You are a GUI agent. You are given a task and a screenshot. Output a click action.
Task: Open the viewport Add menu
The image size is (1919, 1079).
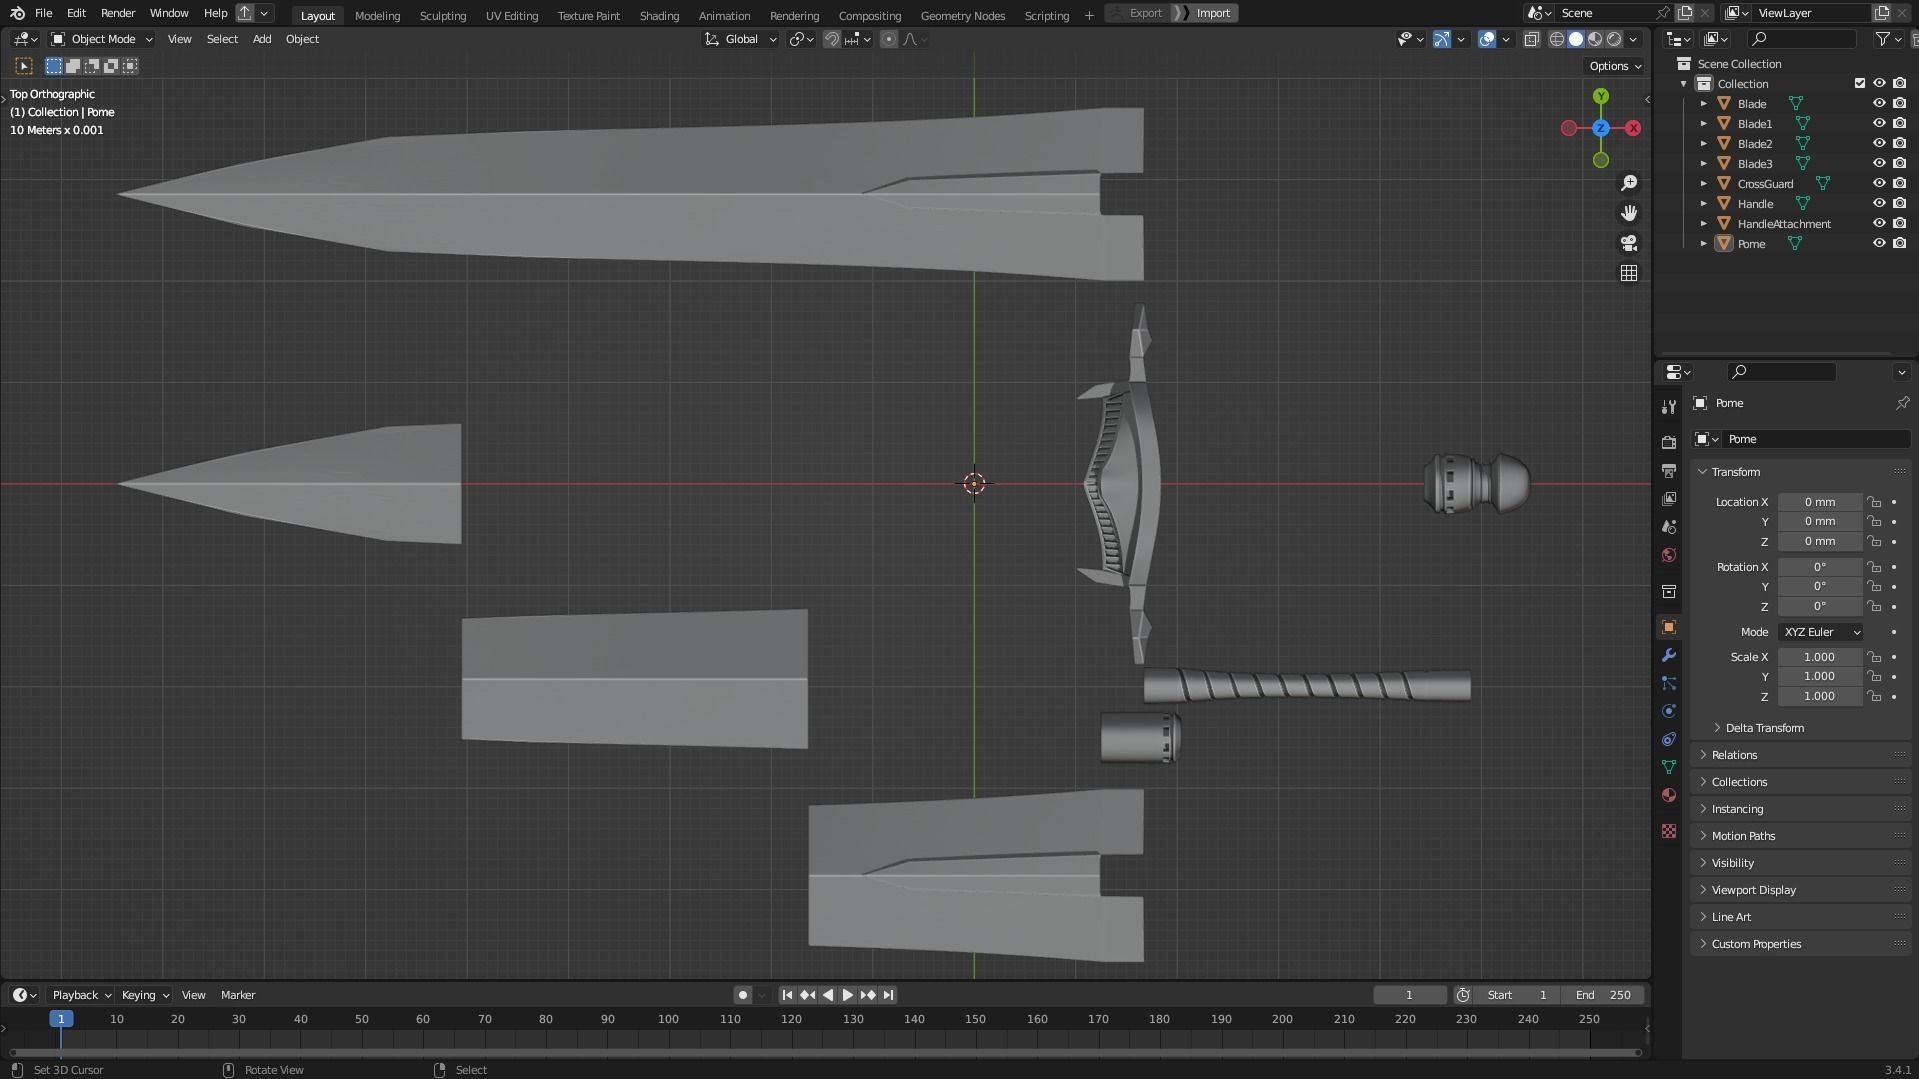click(261, 39)
